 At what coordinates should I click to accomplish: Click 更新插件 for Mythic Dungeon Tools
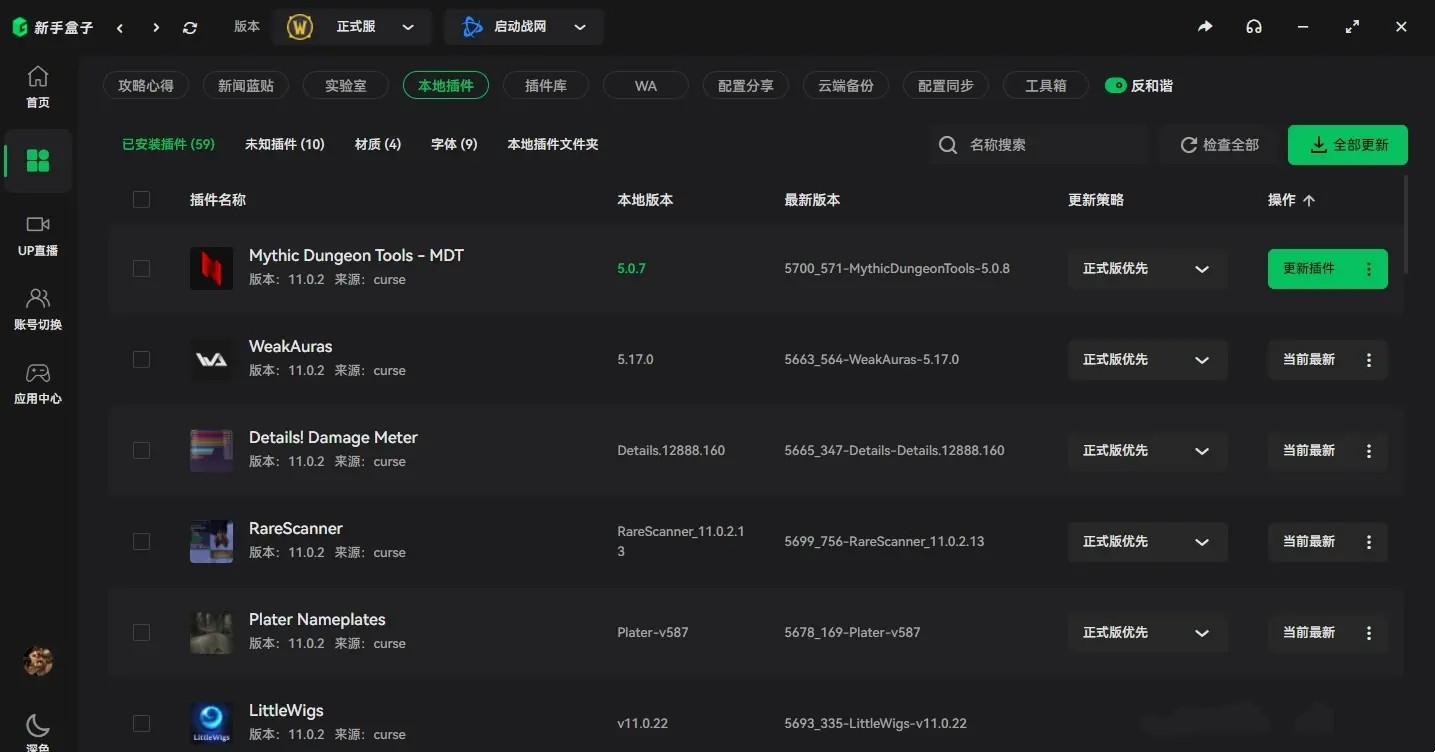coord(1309,269)
